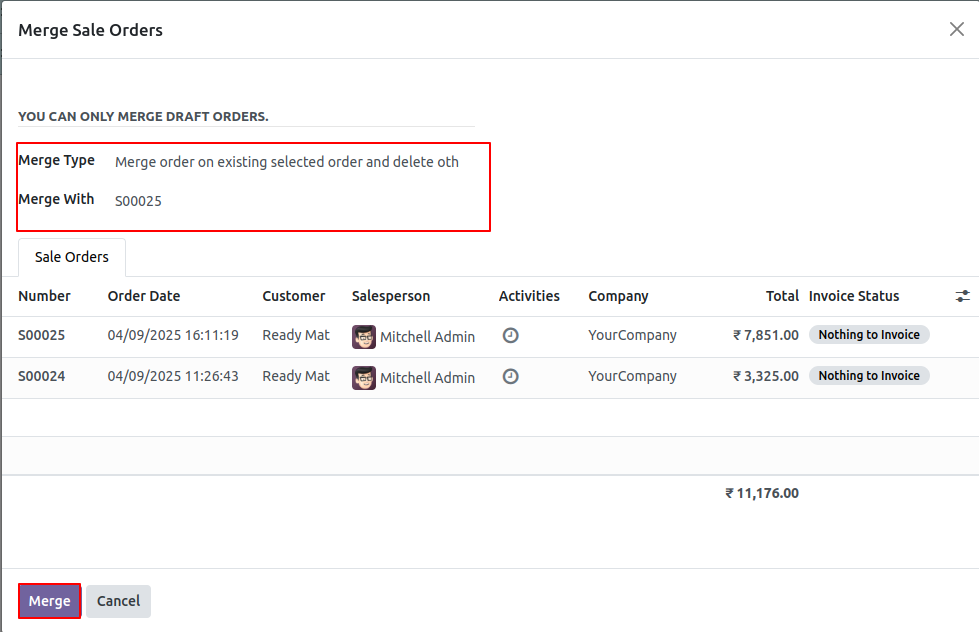Sort the list by Total column
Image resolution: width=979 pixels, height=632 pixels.
point(782,296)
